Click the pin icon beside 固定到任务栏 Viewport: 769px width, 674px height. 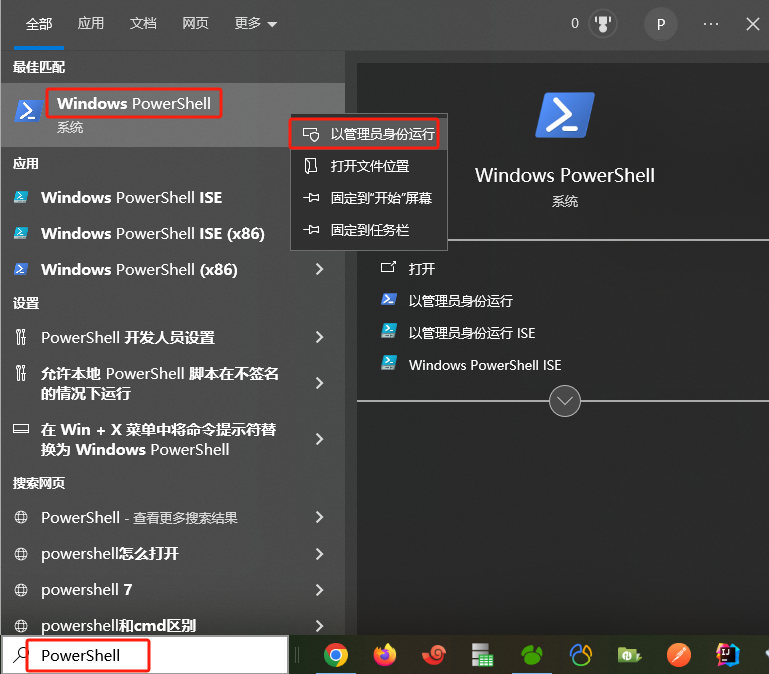click(311, 230)
